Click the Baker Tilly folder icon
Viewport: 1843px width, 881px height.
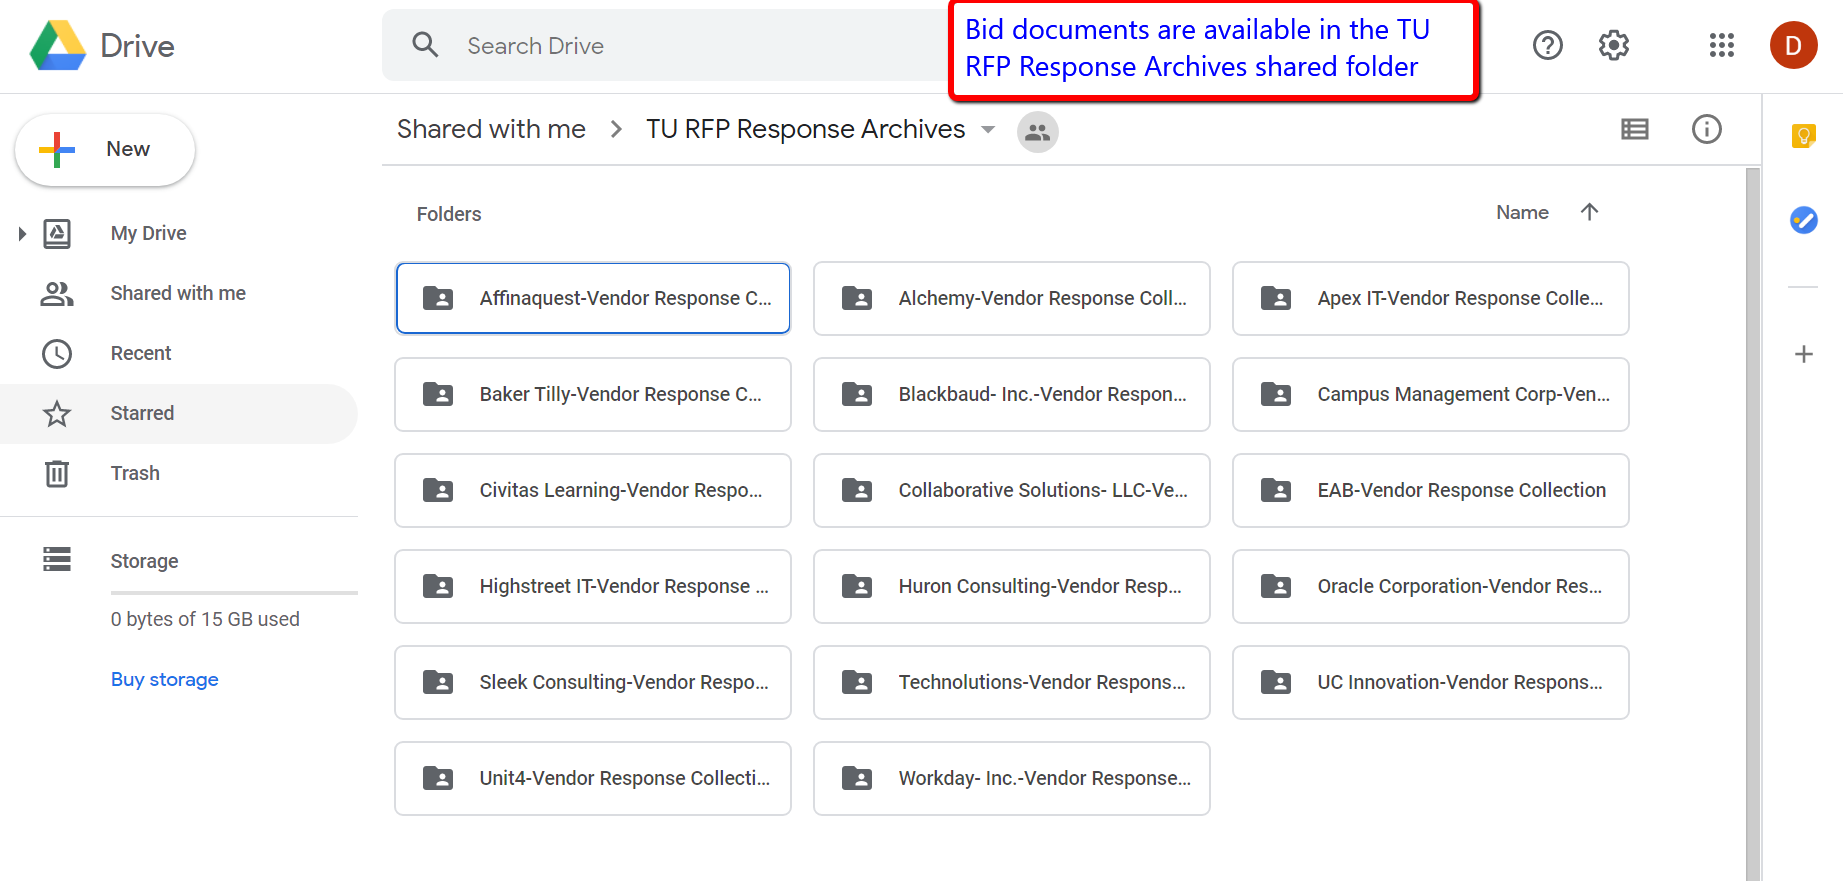(x=438, y=394)
